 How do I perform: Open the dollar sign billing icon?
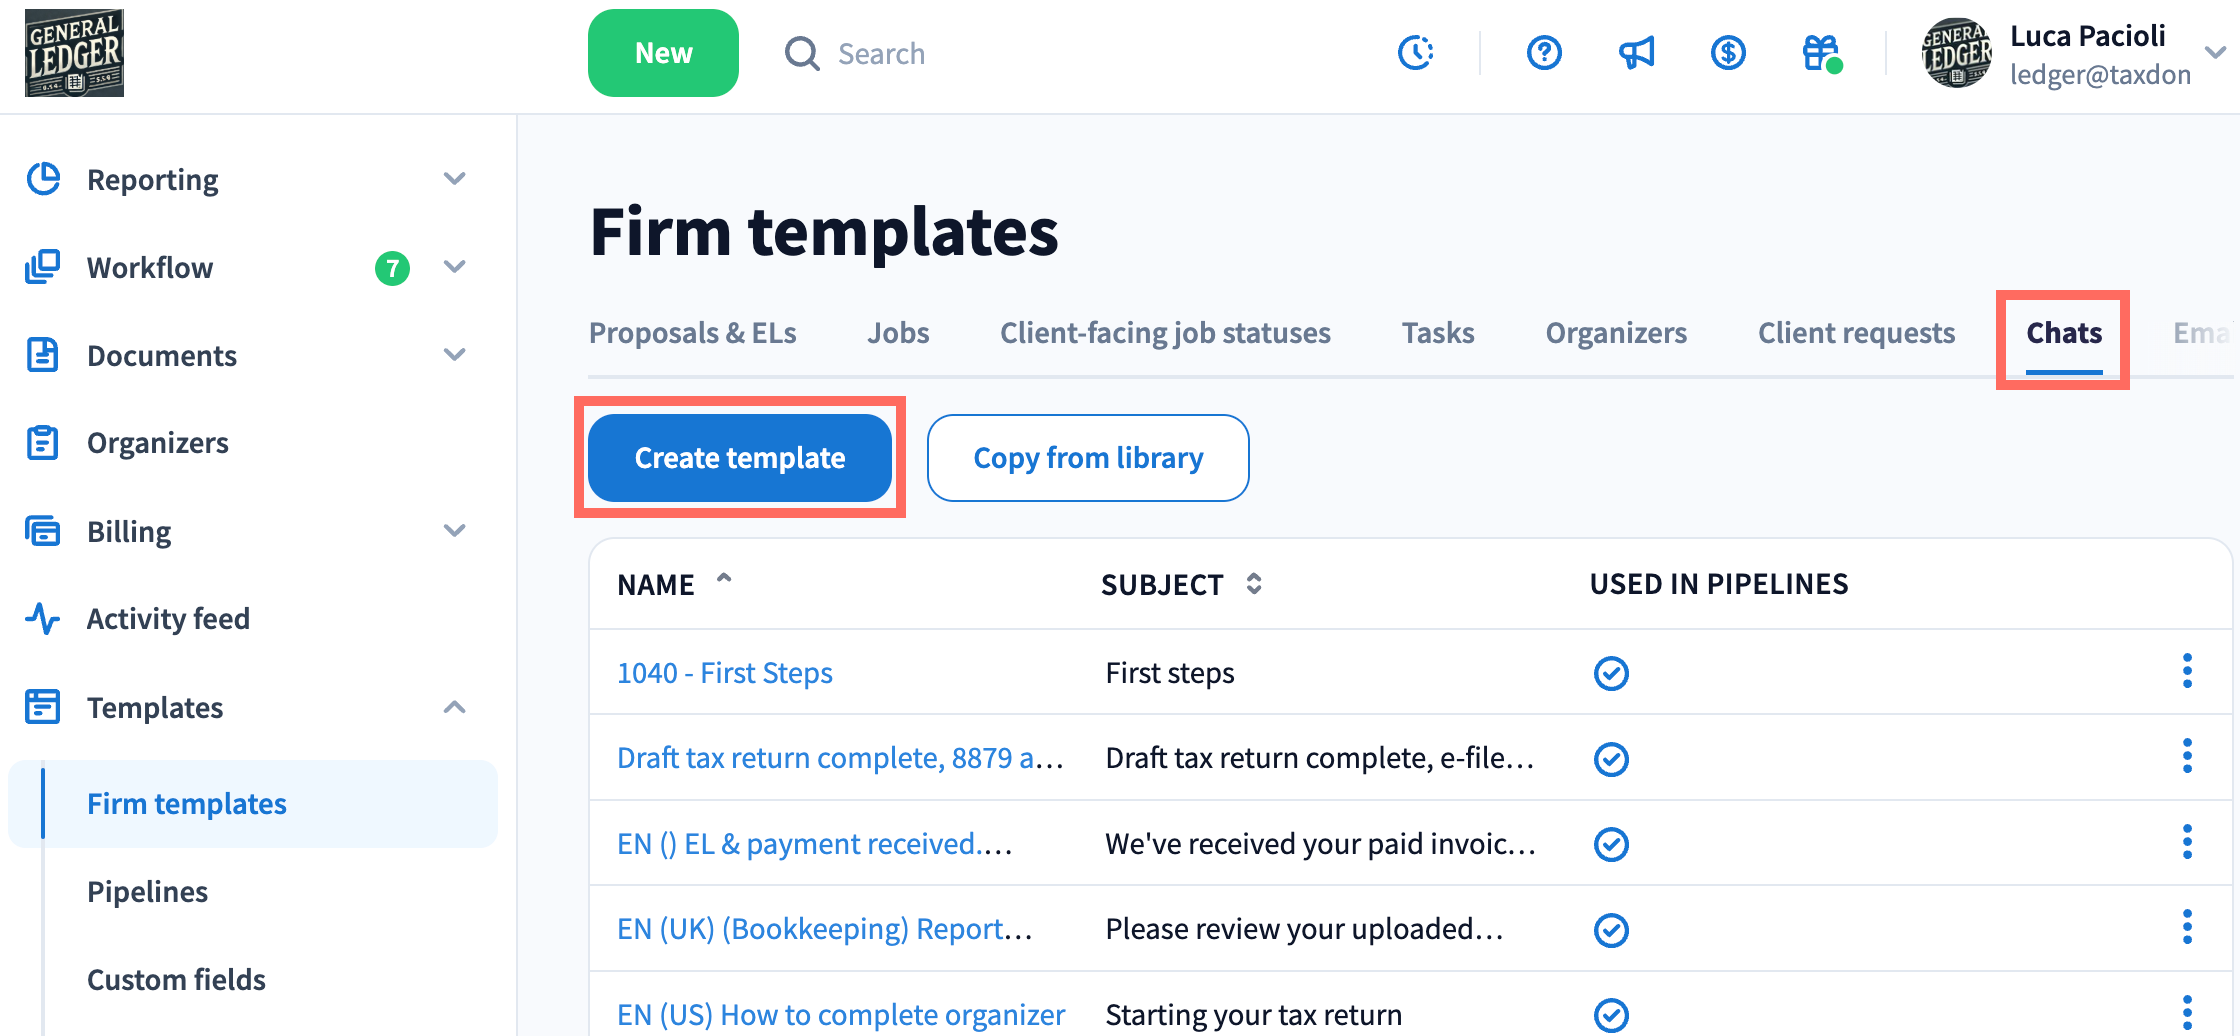1728,53
